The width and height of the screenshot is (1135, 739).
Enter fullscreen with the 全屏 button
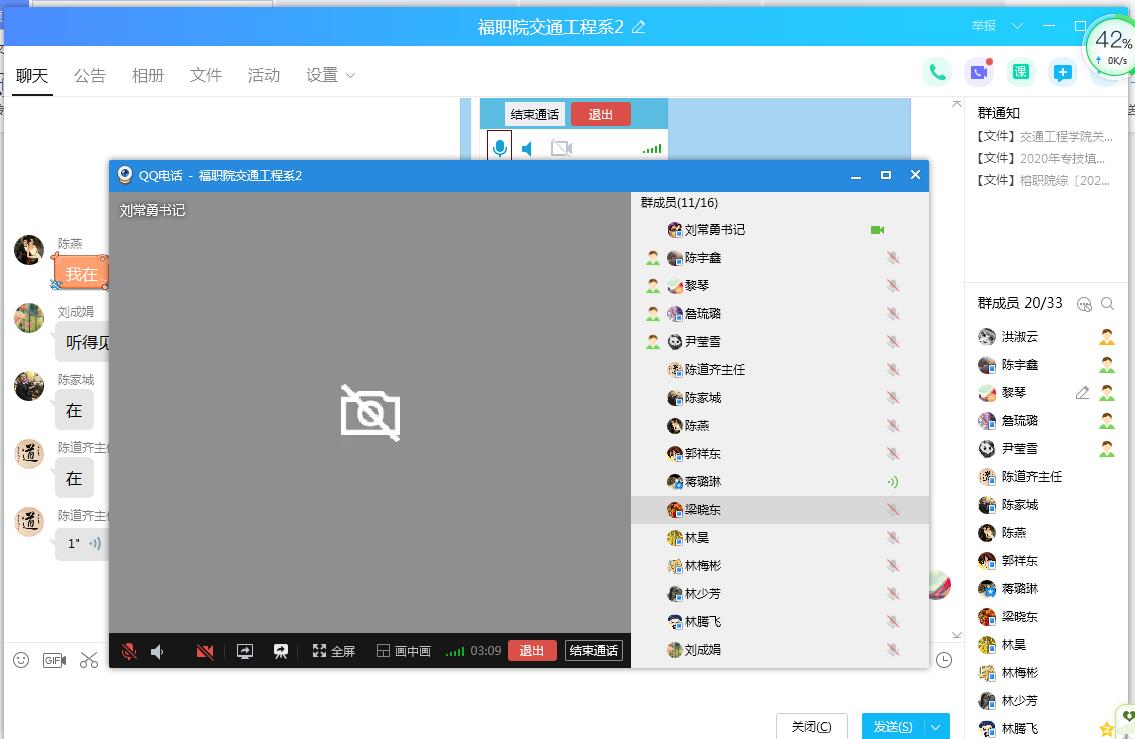click(333, 651)
